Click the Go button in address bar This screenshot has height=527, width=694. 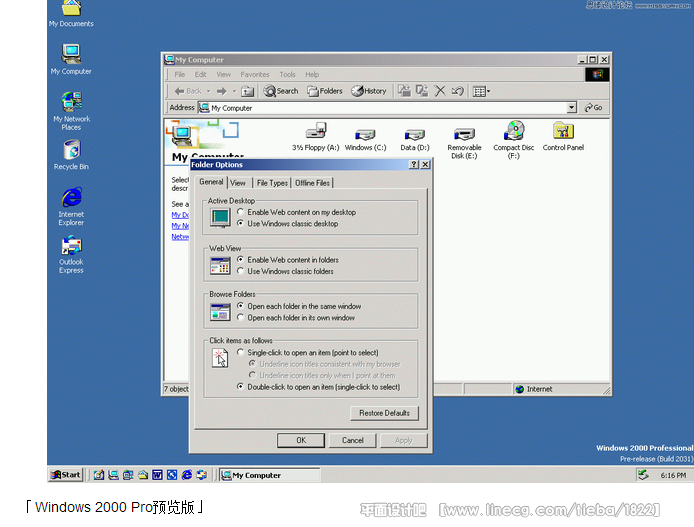594,108
